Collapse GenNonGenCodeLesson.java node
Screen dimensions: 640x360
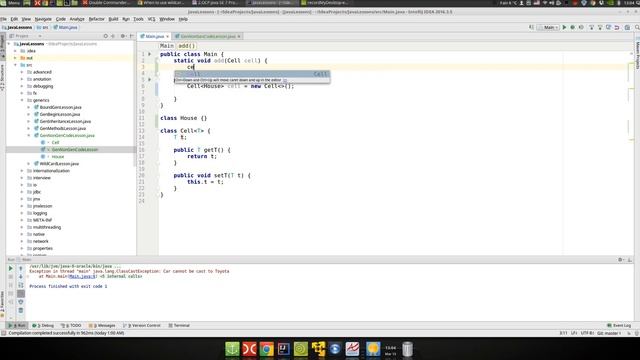(x=29, y=135)
